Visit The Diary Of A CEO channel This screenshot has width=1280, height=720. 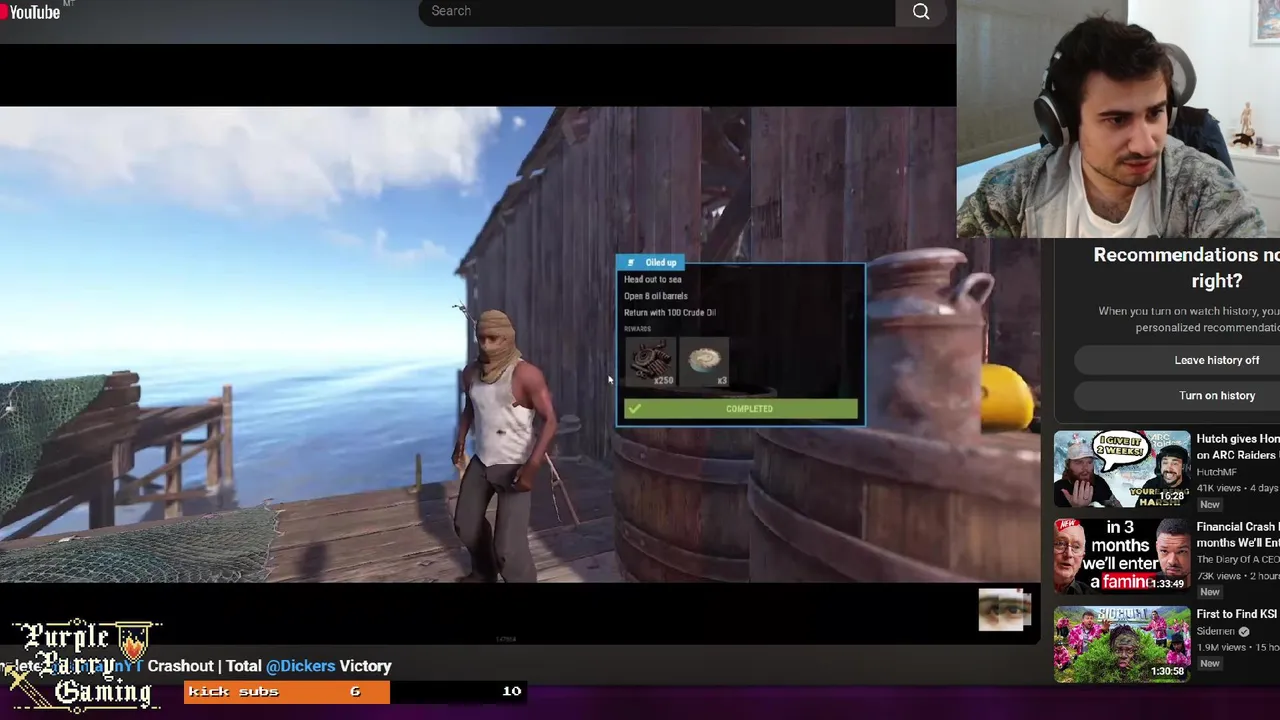(x=1238, y=560)
